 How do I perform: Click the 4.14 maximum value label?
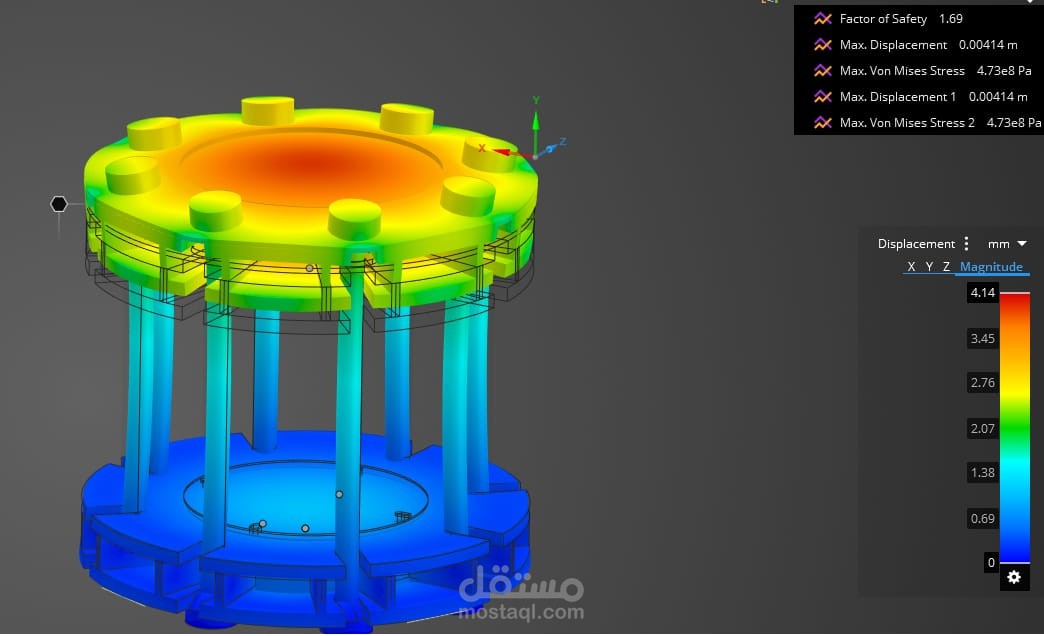pos(981,292)
